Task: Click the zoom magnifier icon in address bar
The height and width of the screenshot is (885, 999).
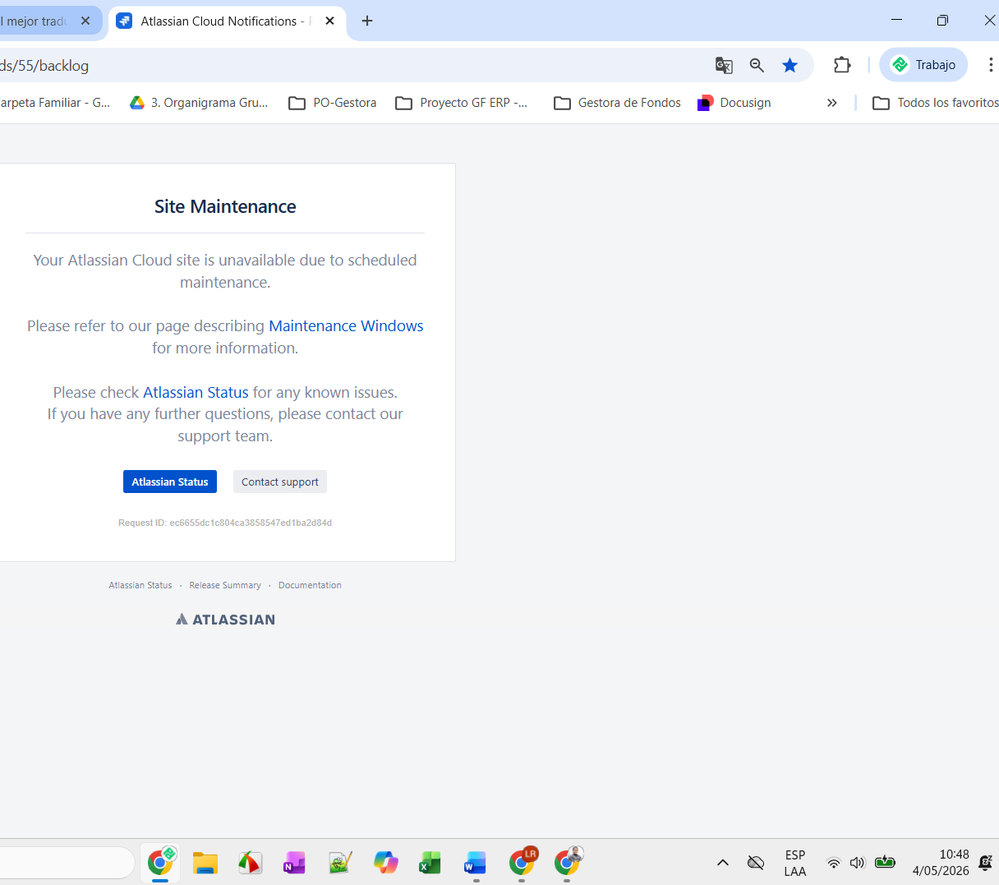Action: click(x=756, y=65)
